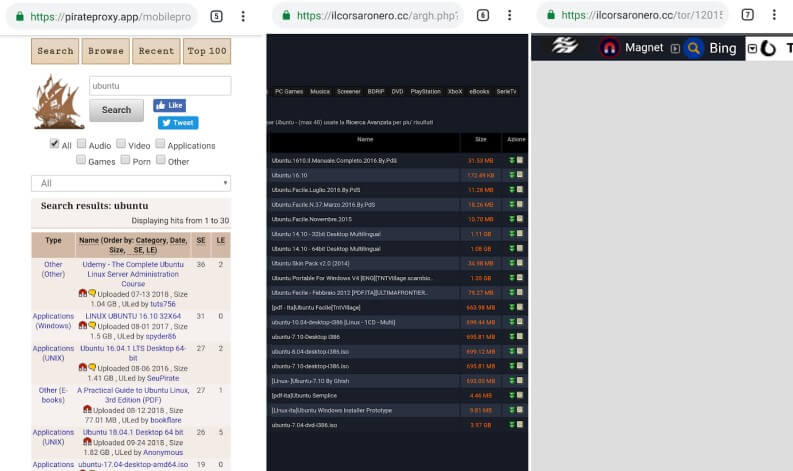Open the three-dot menu in pirateproxy window
793x471 pixels.
[x=243, y=16]
